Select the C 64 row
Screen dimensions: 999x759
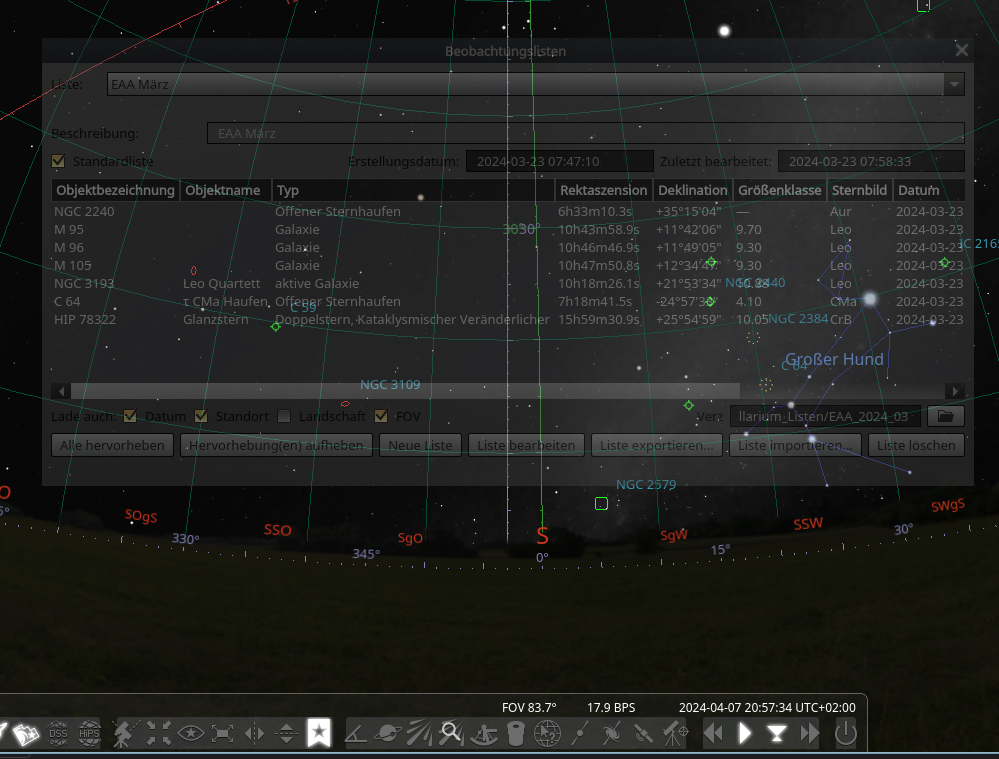coord(508,301)
